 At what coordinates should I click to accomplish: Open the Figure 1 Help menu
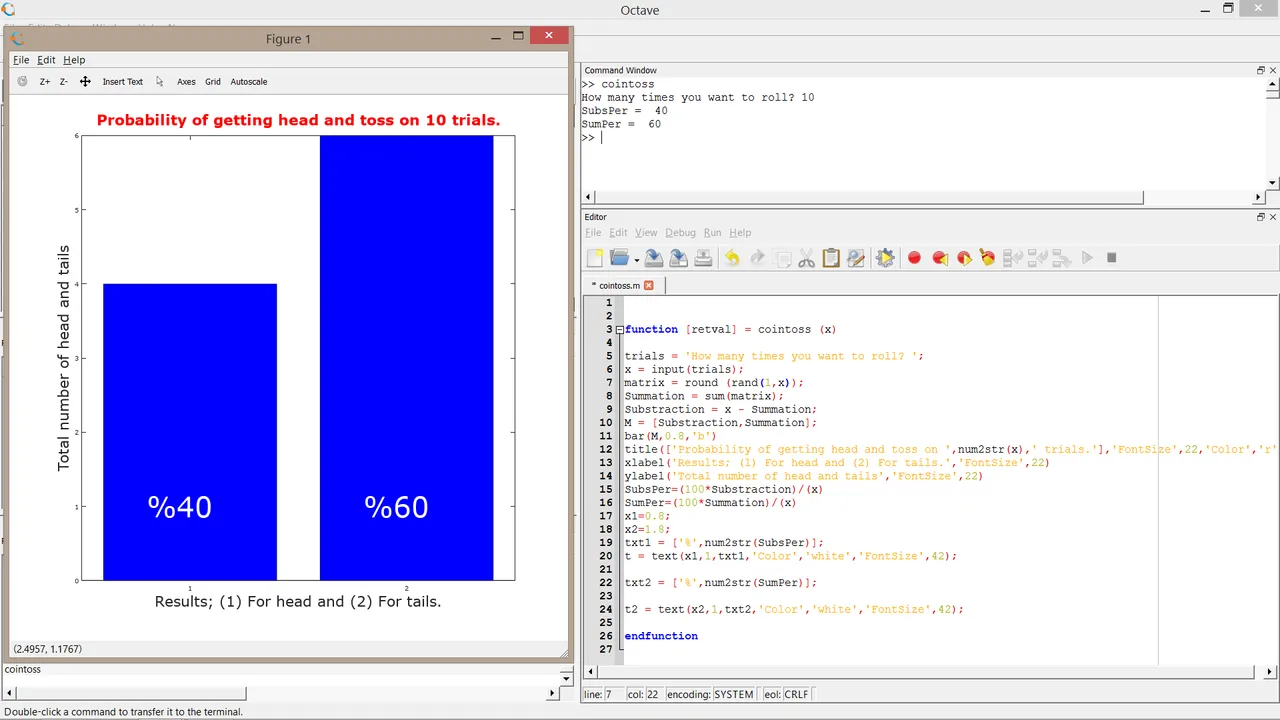point(74,60)
